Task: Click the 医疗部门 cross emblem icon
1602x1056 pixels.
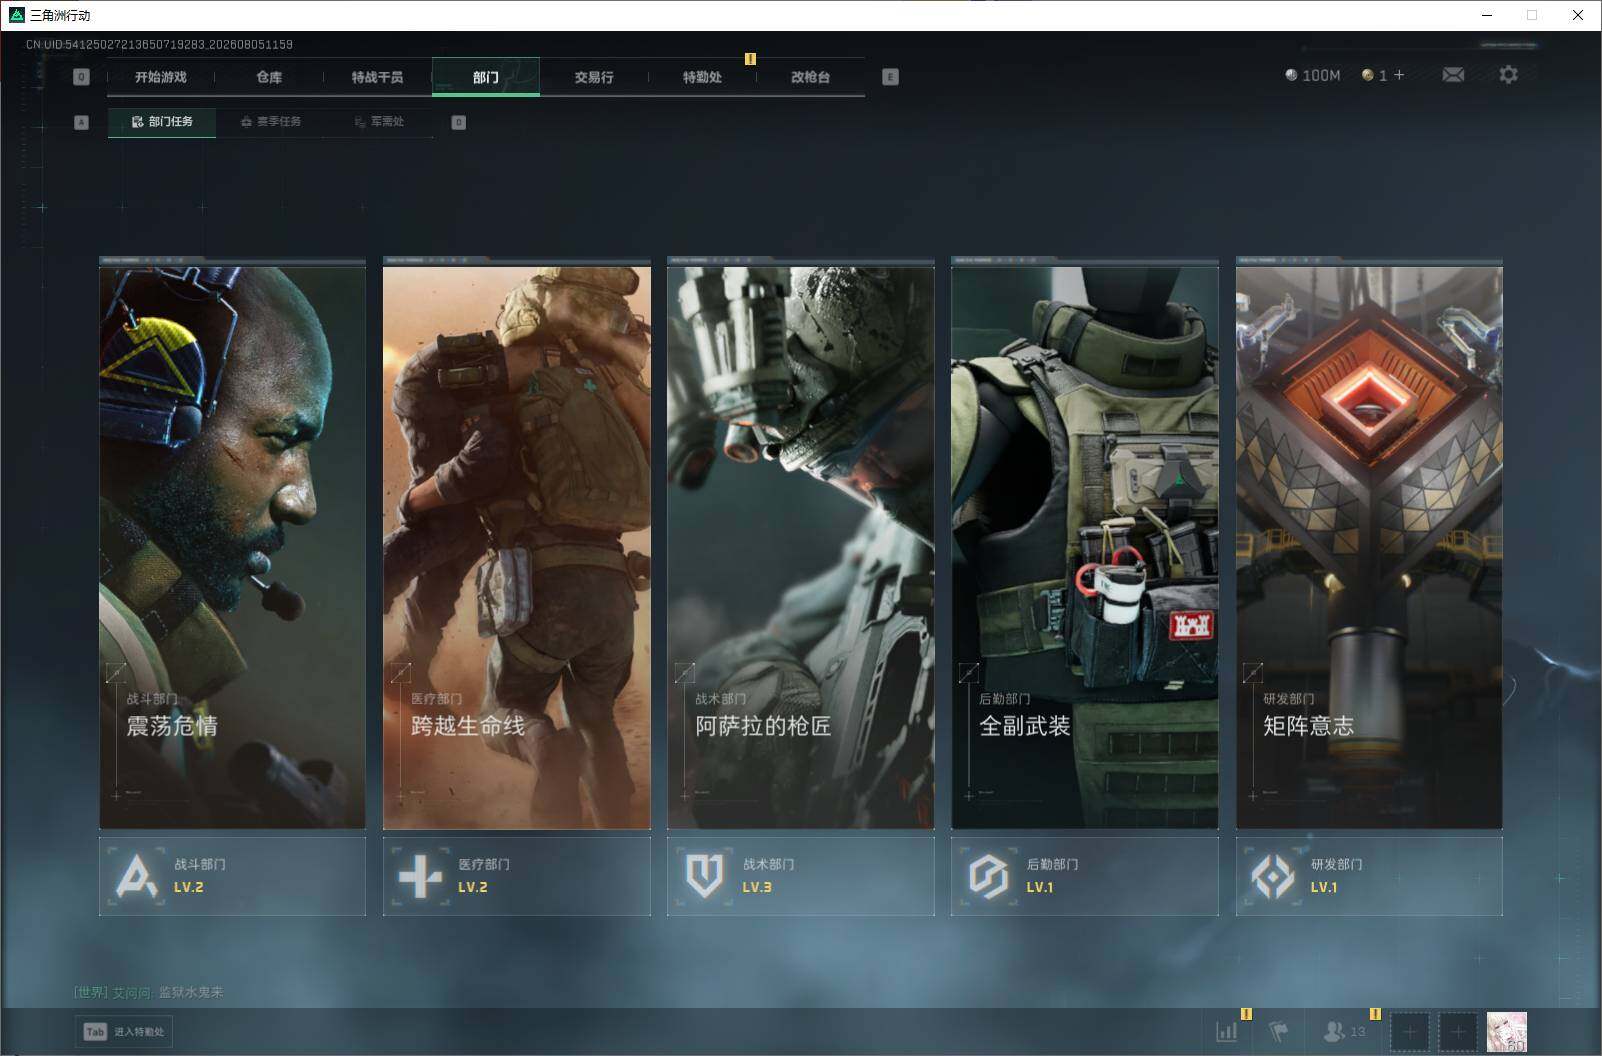Action: pyautogui.click(x=420, y=876)
